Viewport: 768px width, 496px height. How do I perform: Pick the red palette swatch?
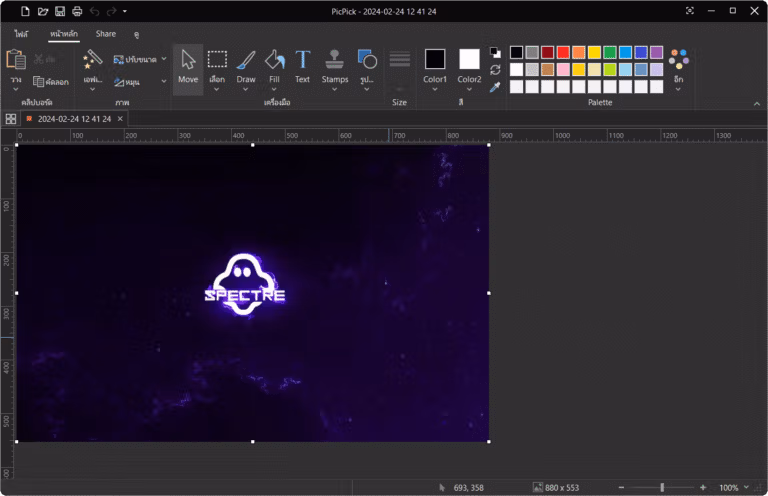pos(563,52)
